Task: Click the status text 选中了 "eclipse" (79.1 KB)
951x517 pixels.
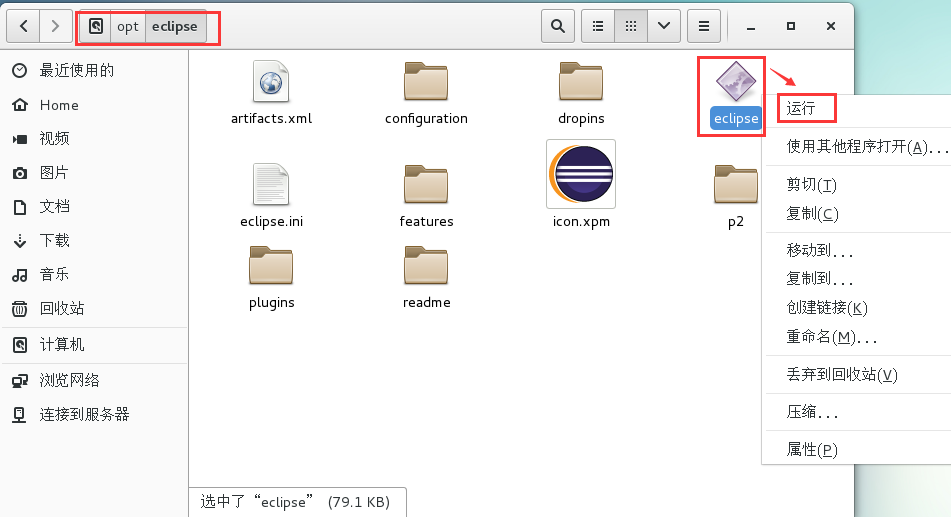Action: coord(295,502)
